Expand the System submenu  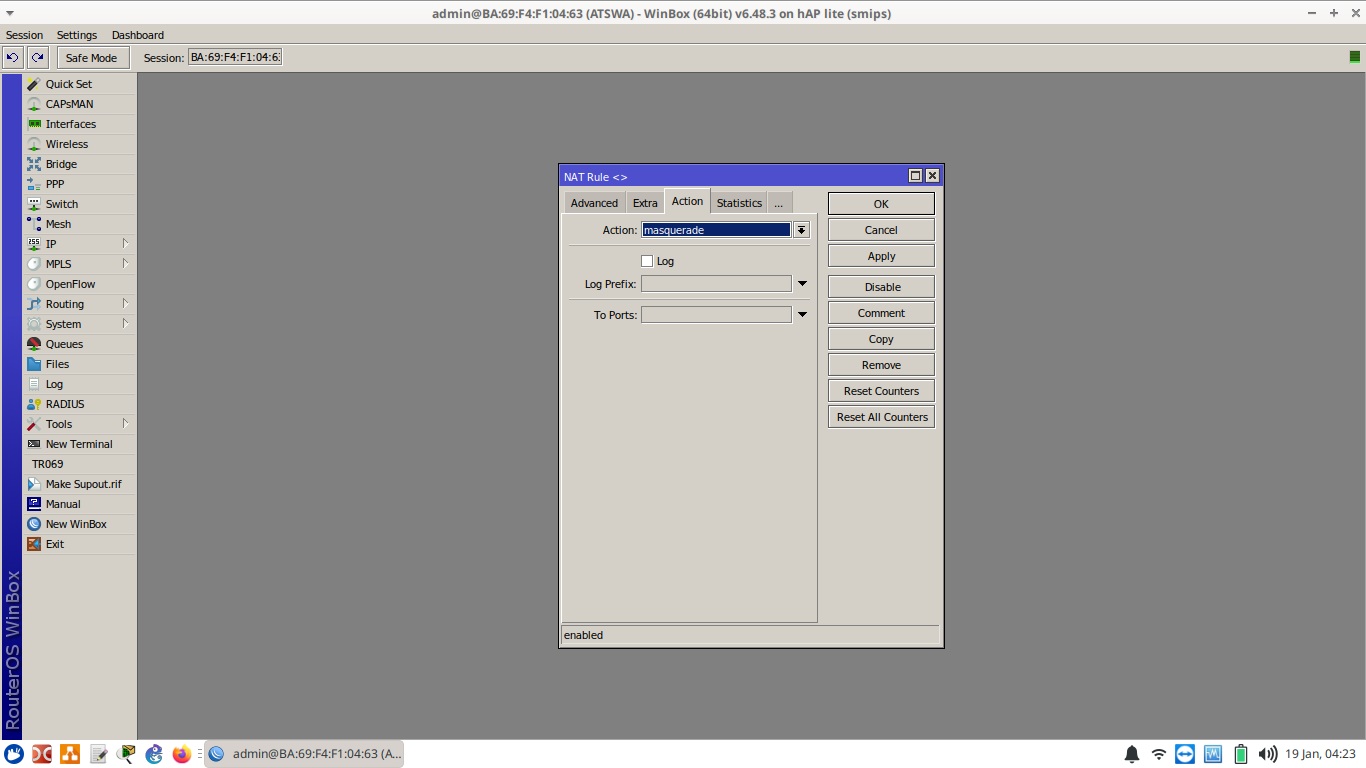tap(125, 323)
